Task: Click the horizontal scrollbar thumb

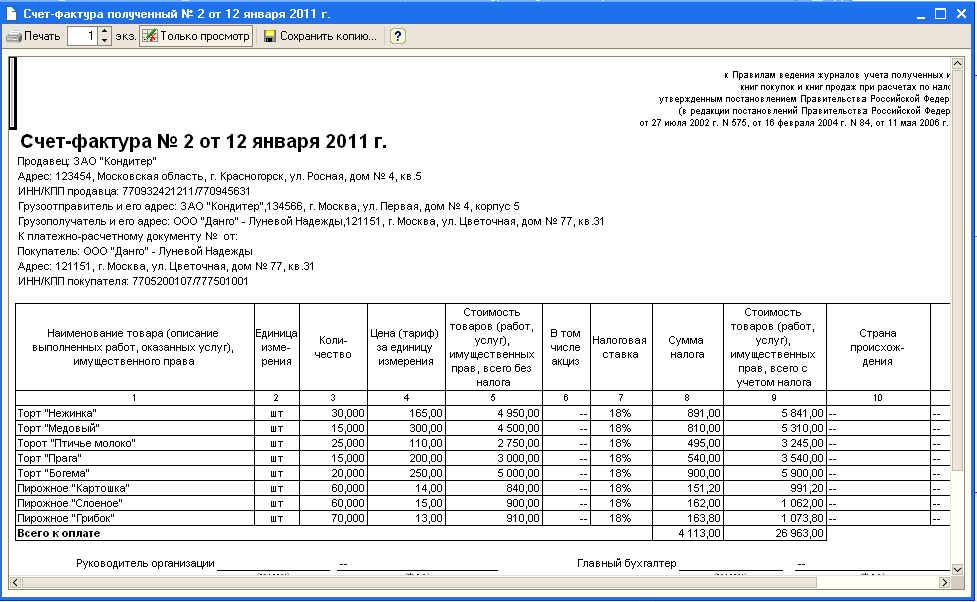Action: pyautogui.click(x=420, y=582)
